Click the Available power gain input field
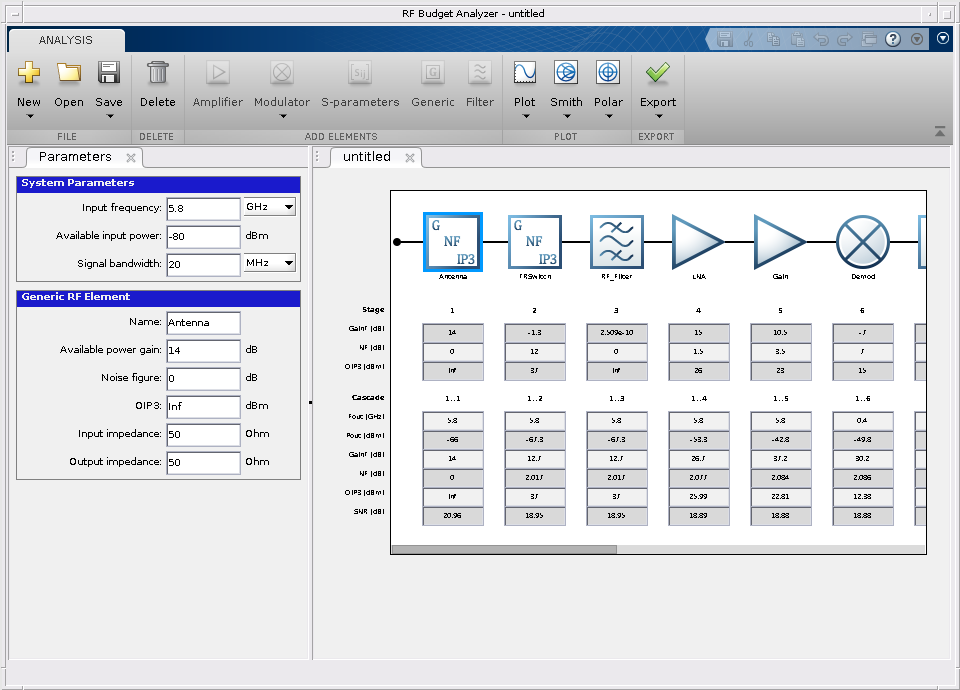The height and width of the screenshot is (690, 960). click(x=204, y=351)
